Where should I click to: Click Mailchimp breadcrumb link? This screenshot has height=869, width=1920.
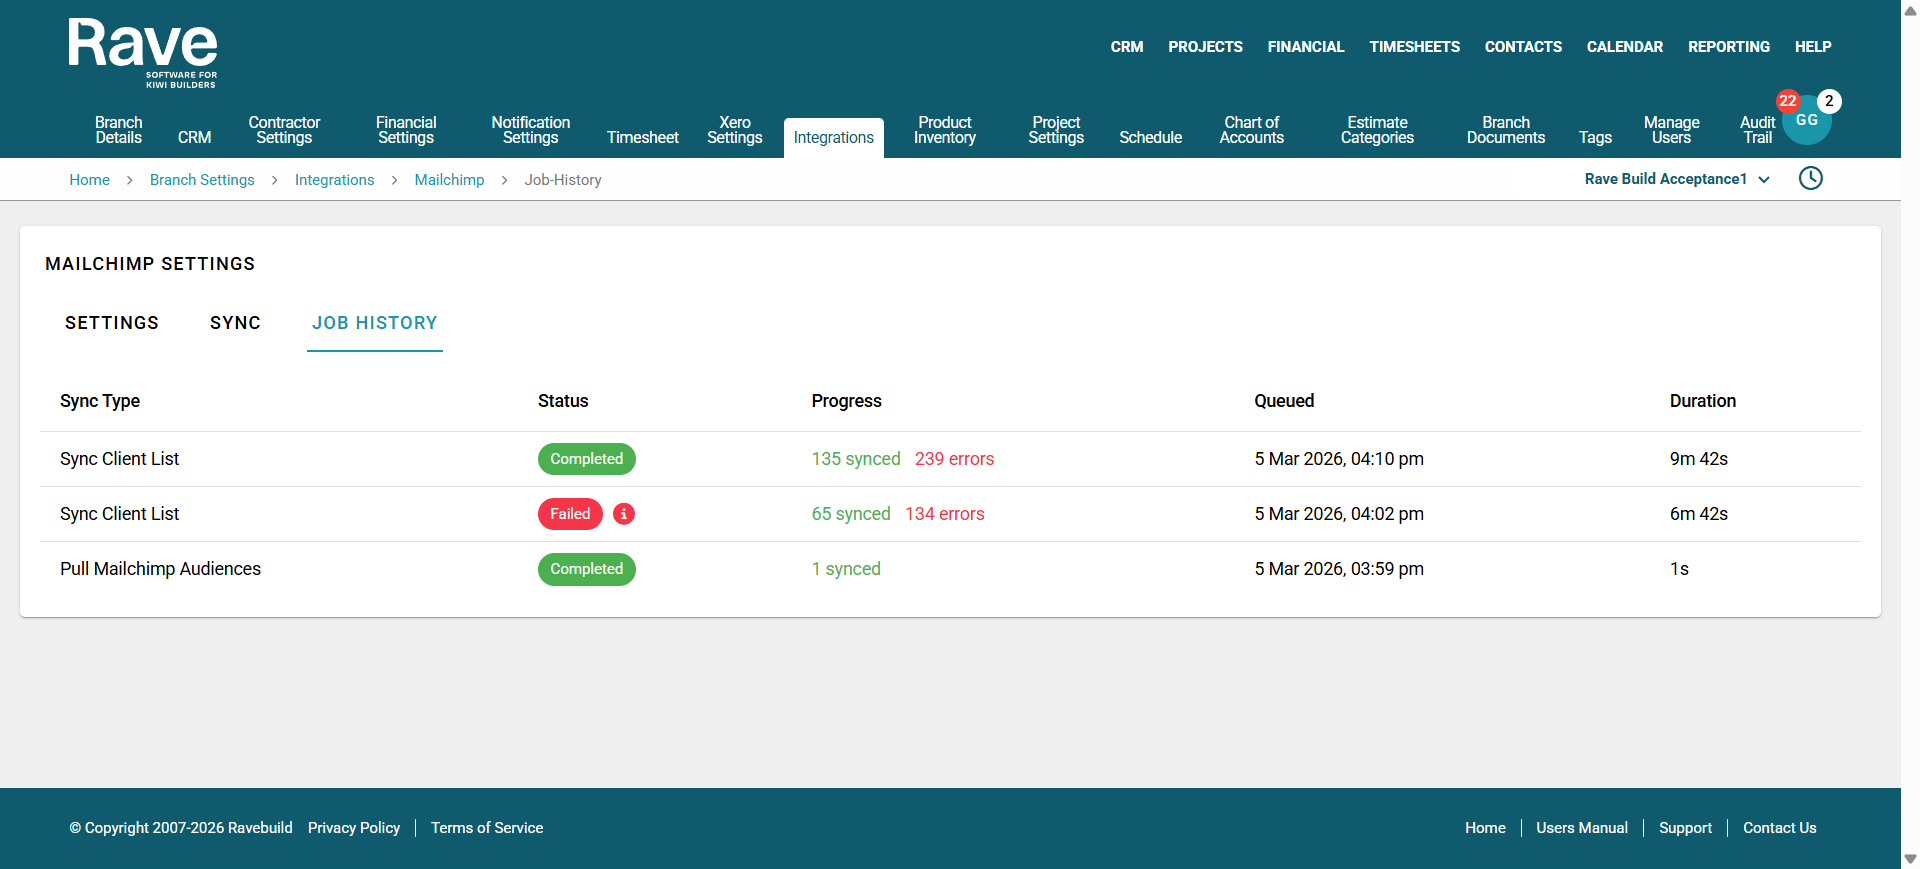450,180
